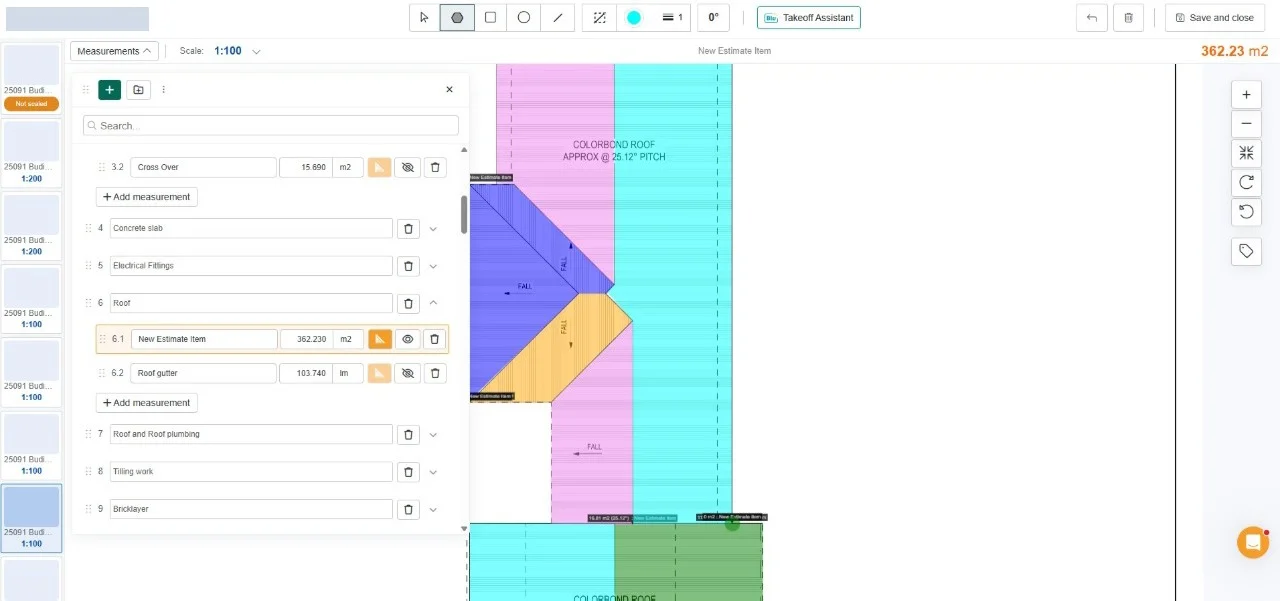Expand the Tilling work group

click(433, 471)
